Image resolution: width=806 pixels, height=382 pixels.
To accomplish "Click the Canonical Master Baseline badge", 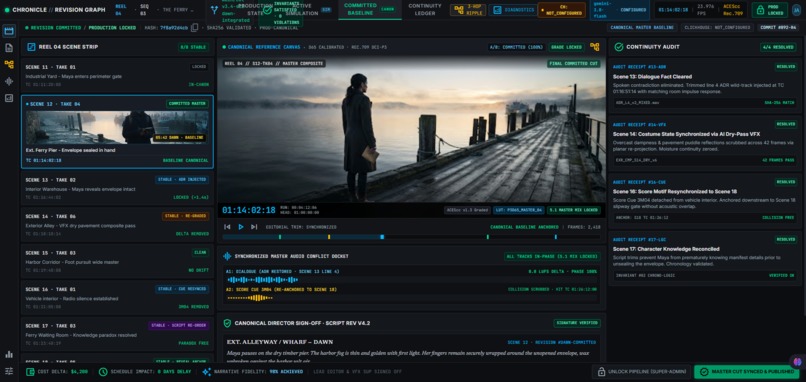I will click(642, 28).
